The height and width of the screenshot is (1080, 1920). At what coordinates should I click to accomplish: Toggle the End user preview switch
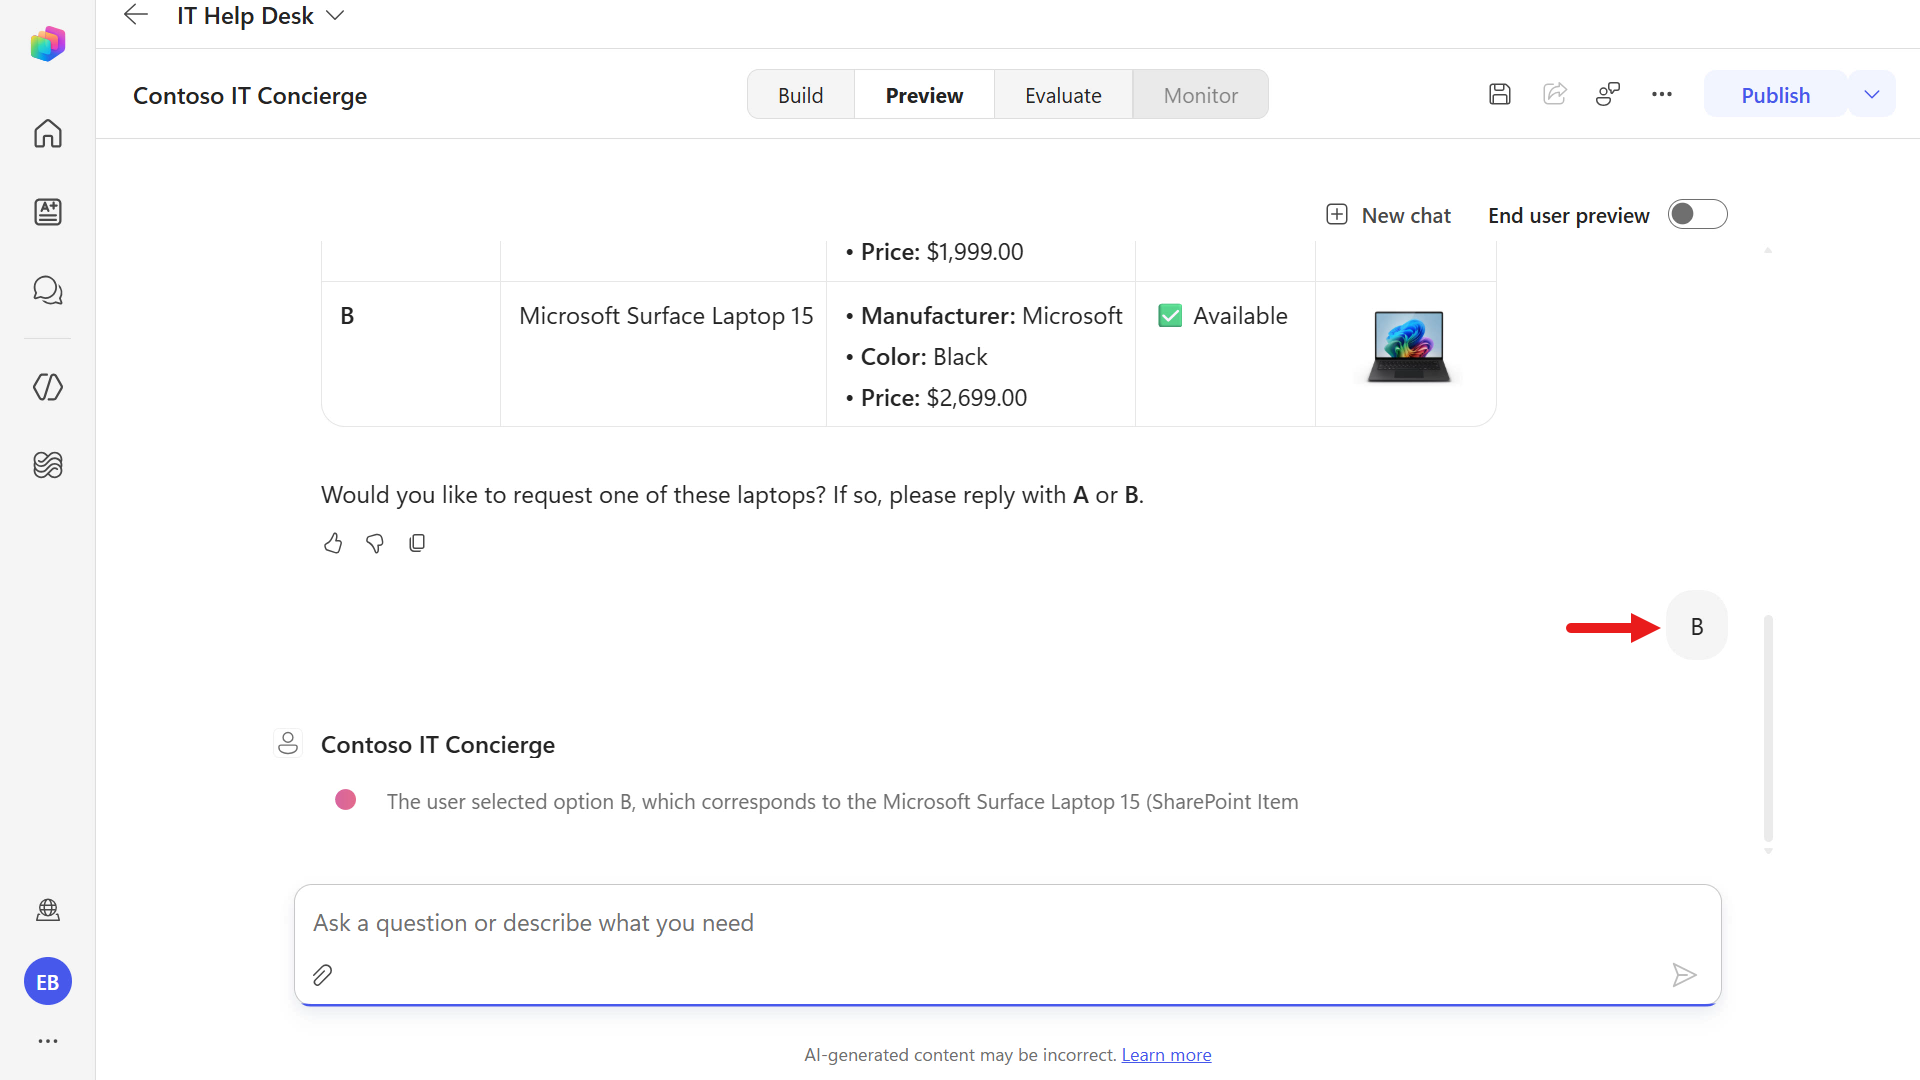(x=1697, y=214)
